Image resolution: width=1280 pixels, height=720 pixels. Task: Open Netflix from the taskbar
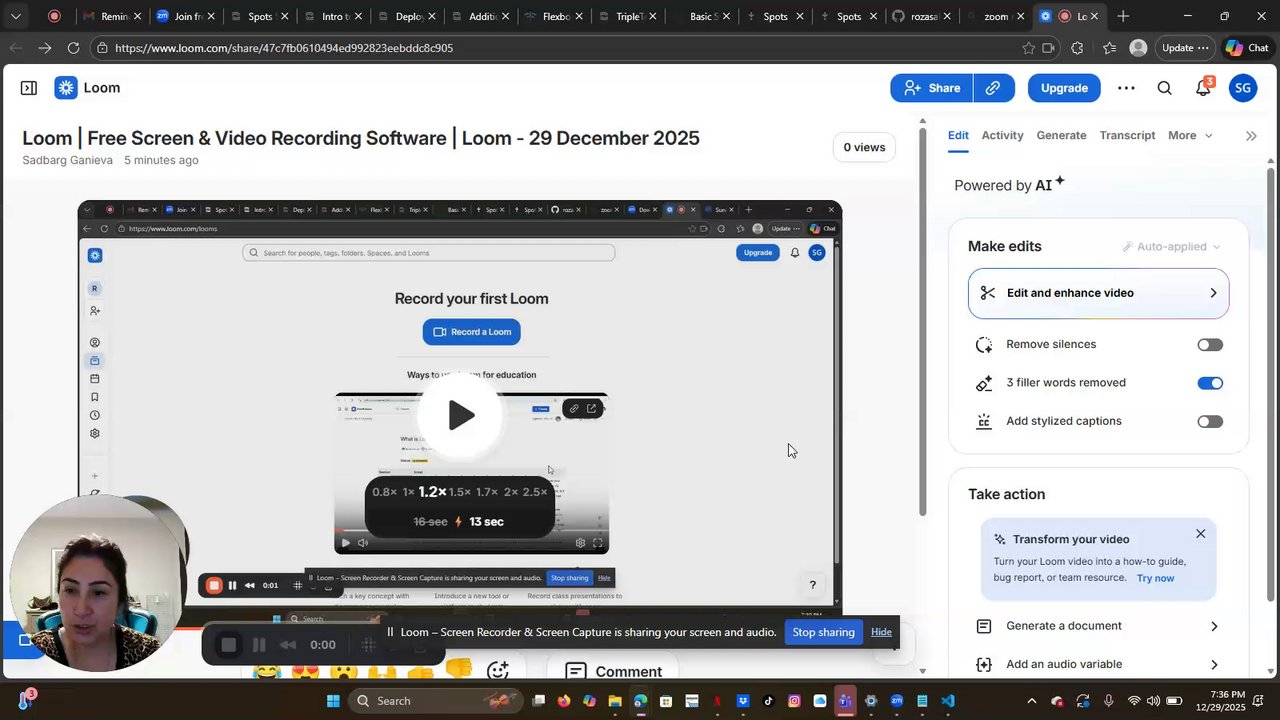click(717, 701)
